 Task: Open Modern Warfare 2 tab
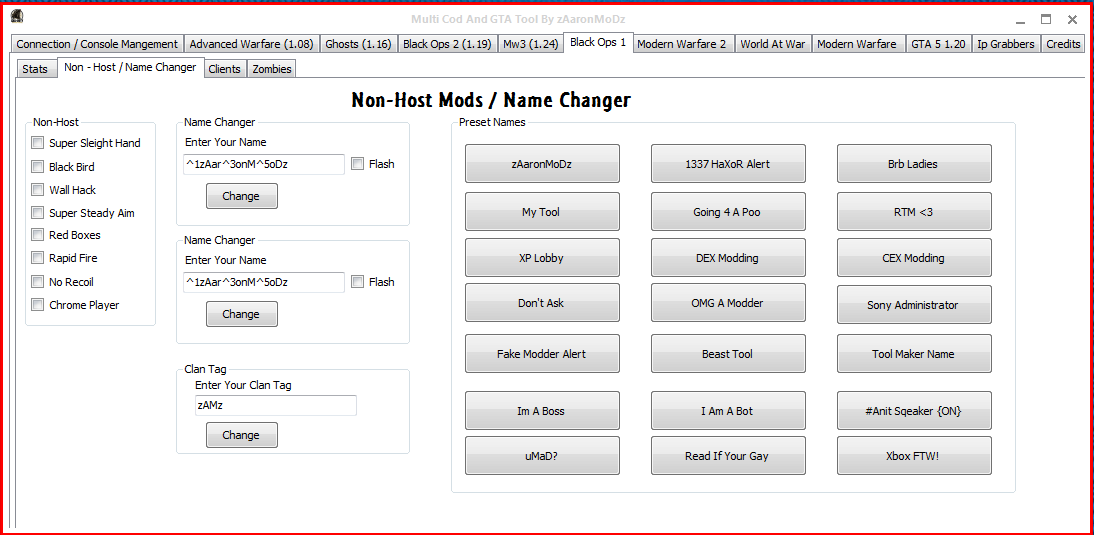click(x=684, y=44)
